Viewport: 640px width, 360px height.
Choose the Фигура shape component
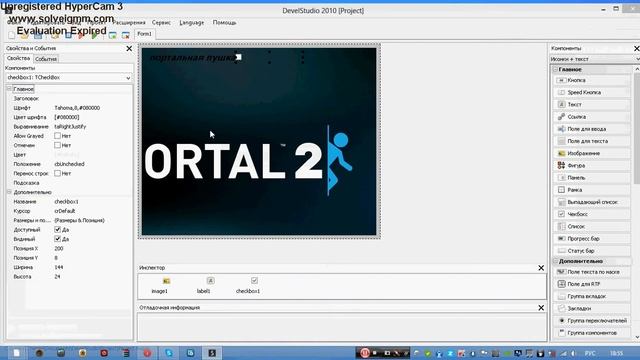coord(591,166)
